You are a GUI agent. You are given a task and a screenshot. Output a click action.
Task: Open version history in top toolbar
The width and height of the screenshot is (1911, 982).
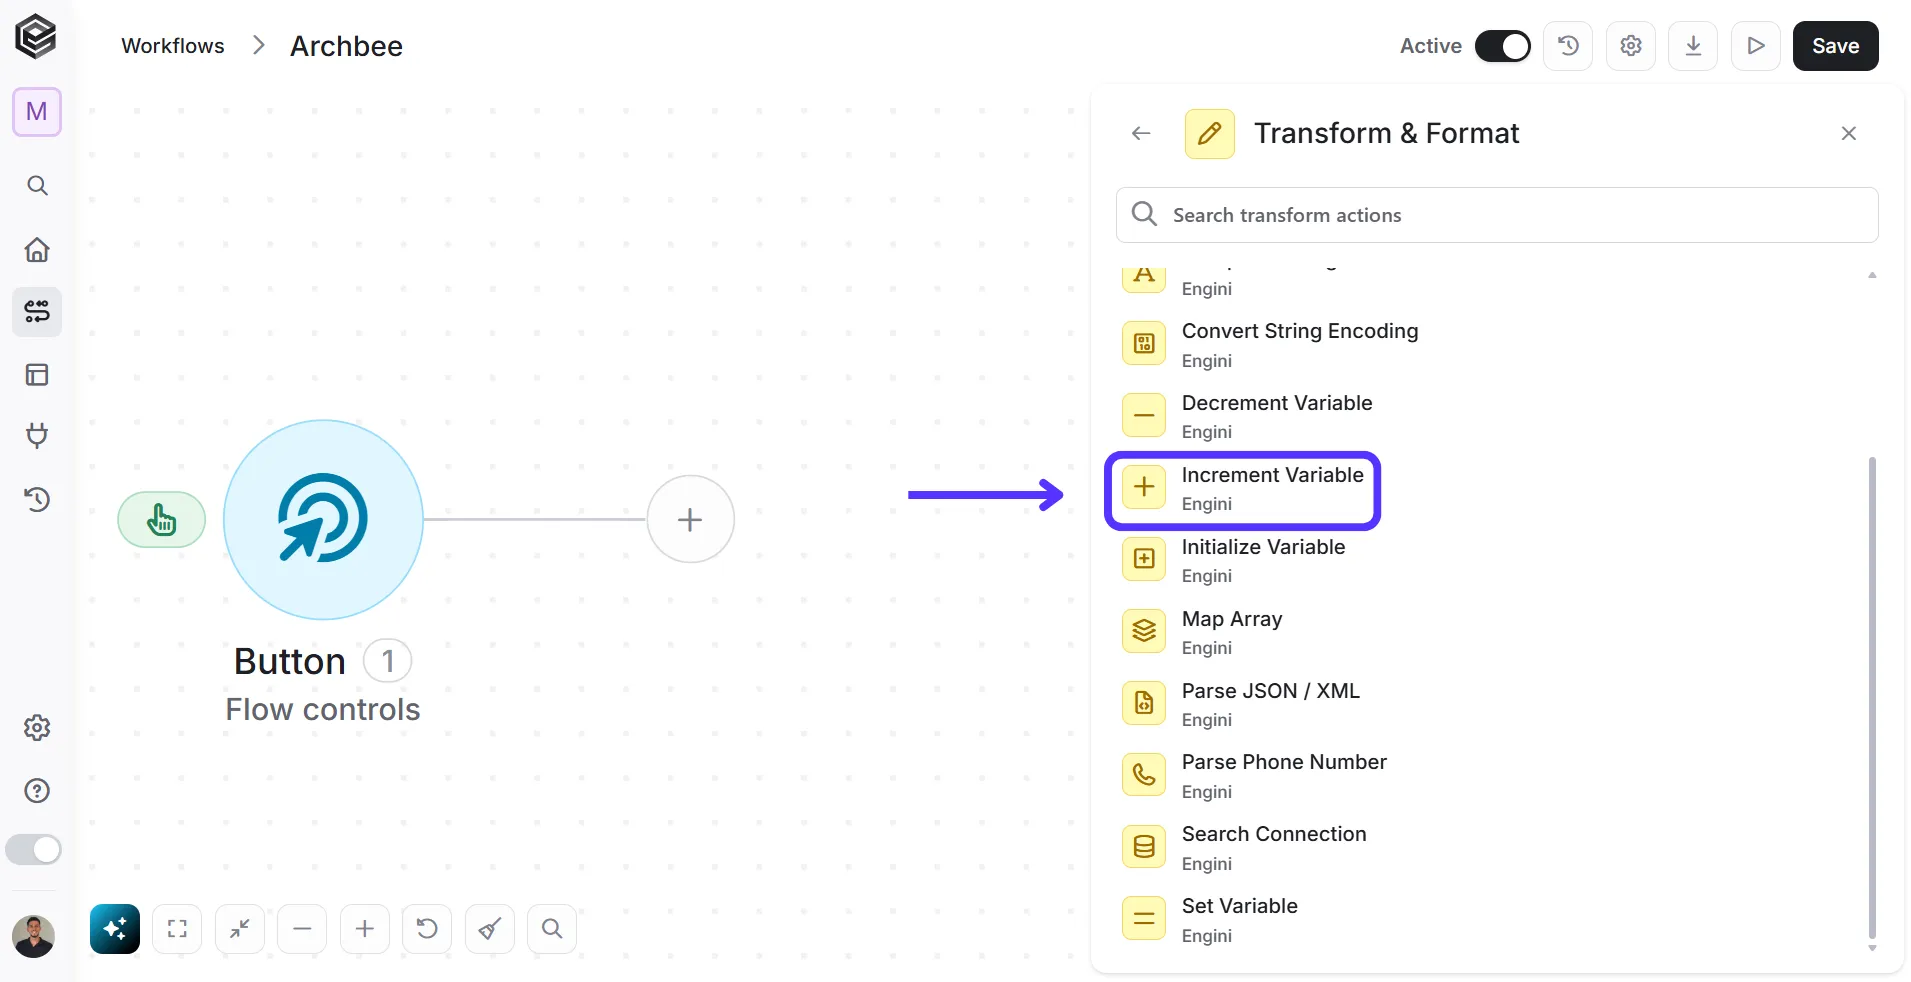tap(1569, 46)
